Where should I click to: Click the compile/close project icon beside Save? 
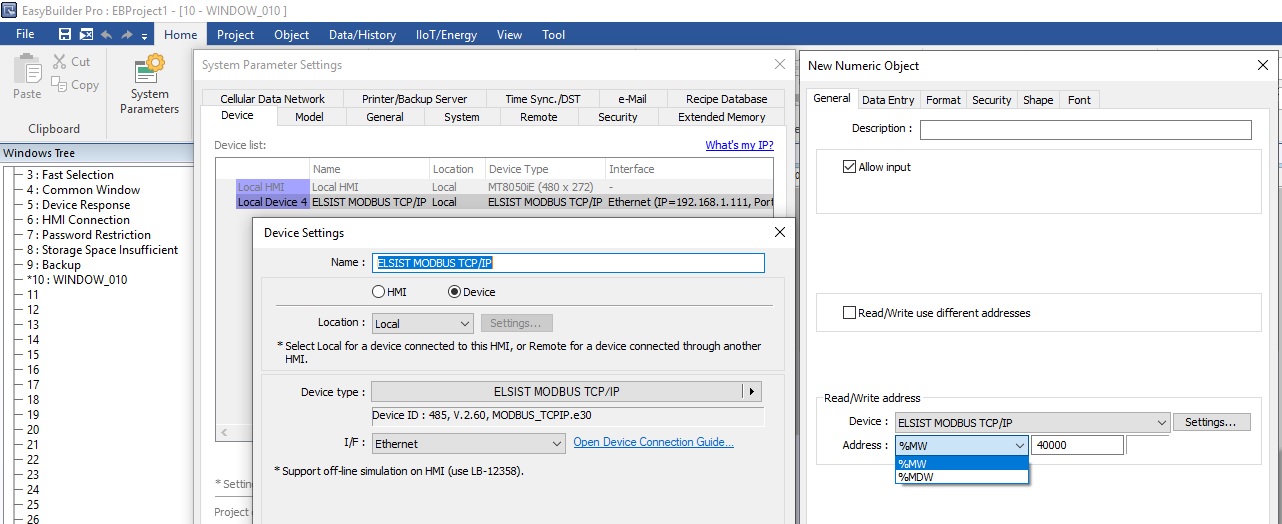[x=86, y=34]
